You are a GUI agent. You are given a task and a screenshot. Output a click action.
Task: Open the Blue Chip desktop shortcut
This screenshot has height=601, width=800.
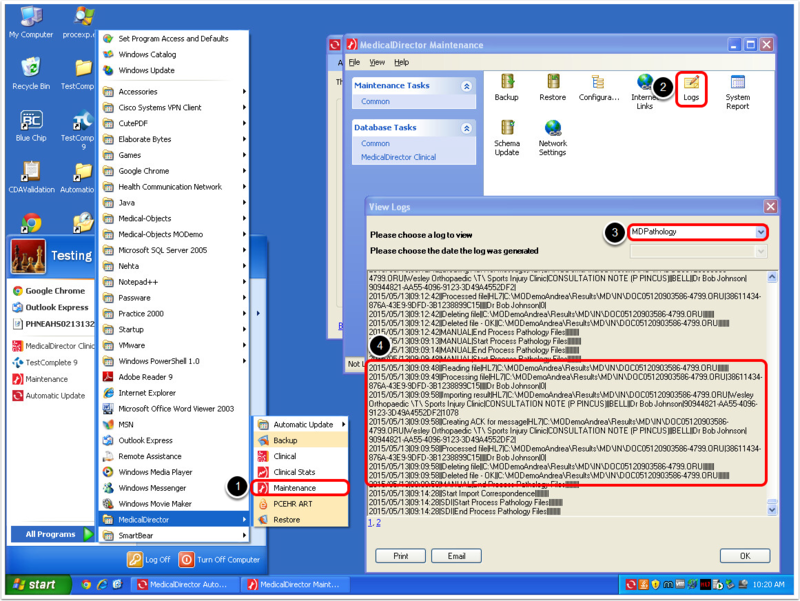coord(31,126)
